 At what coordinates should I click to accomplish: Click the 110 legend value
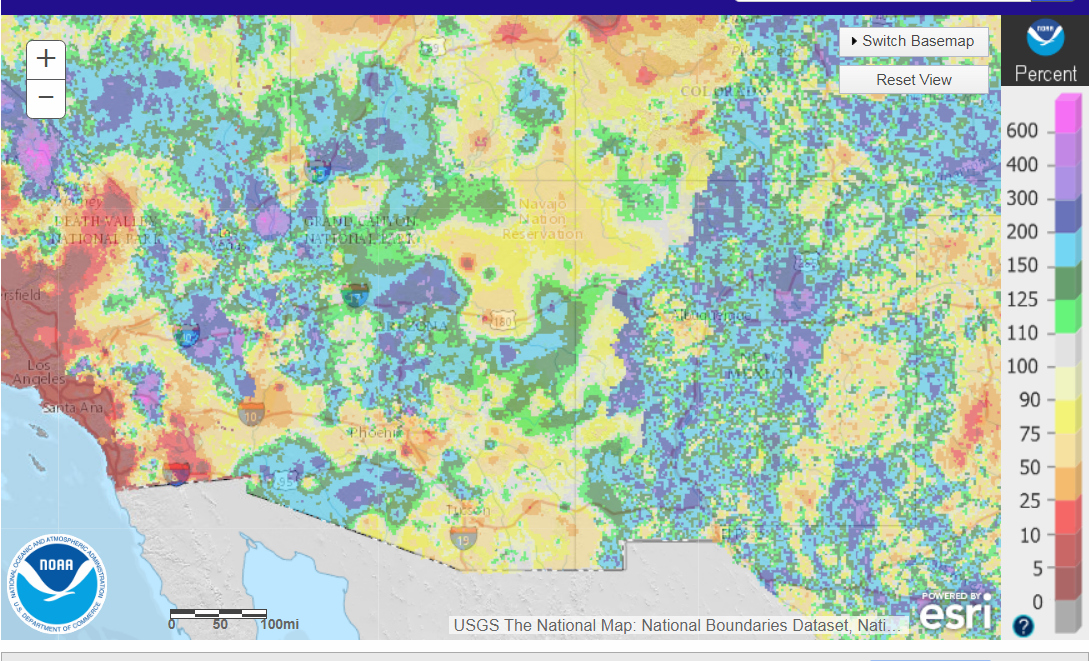(x=1022, y=333)
